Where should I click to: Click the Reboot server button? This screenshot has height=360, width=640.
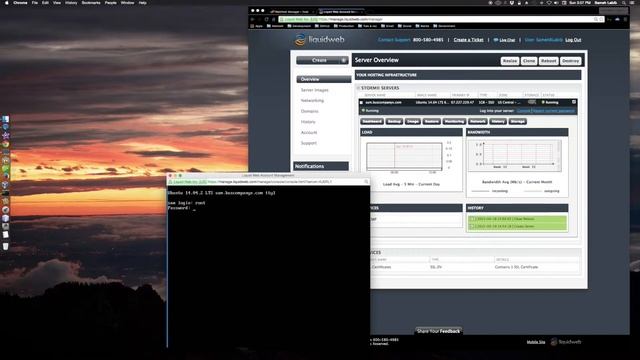pos(548,61)
